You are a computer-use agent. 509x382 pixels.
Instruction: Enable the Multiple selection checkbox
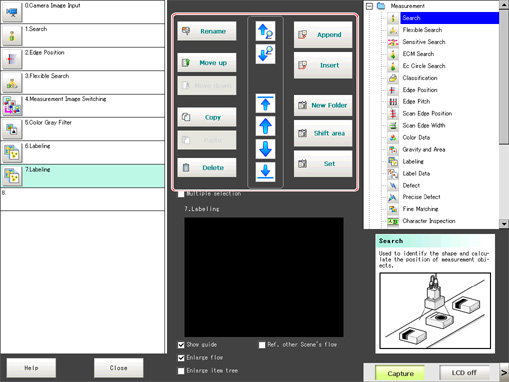[181, 194]
